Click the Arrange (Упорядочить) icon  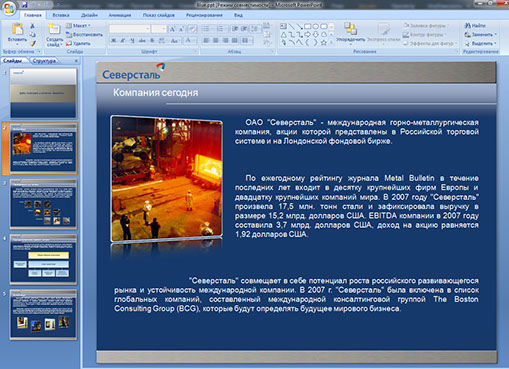350,29
